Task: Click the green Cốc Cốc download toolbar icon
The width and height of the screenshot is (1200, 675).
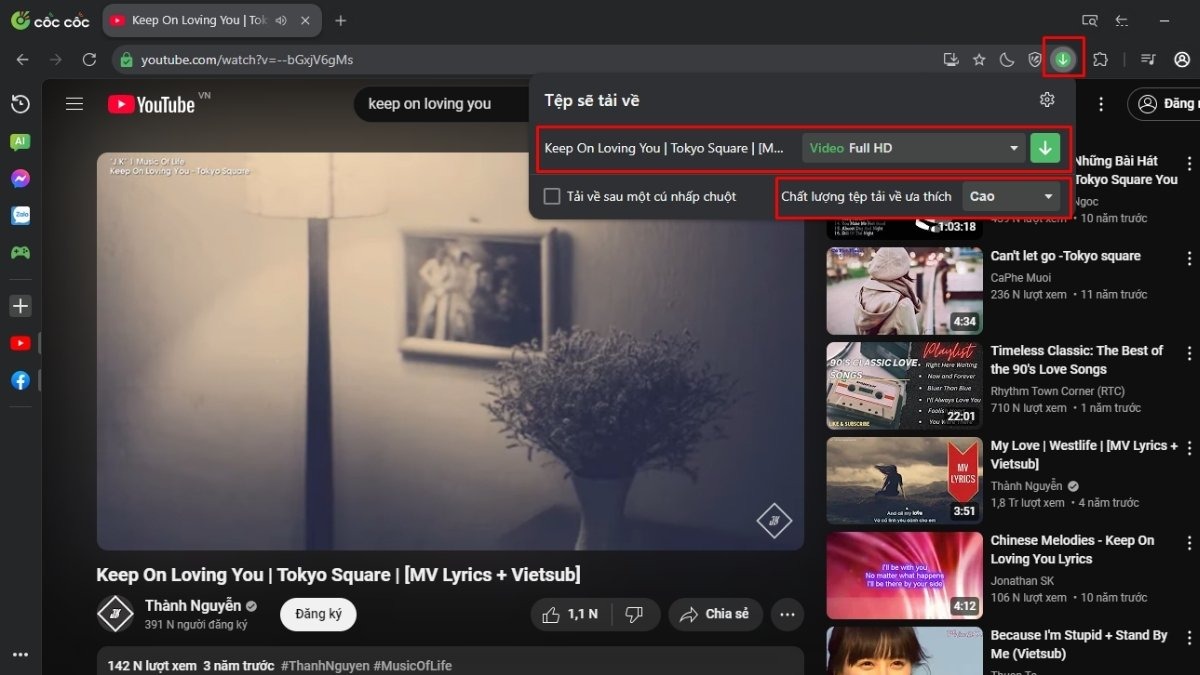Action: click(x=1063, y=59)
